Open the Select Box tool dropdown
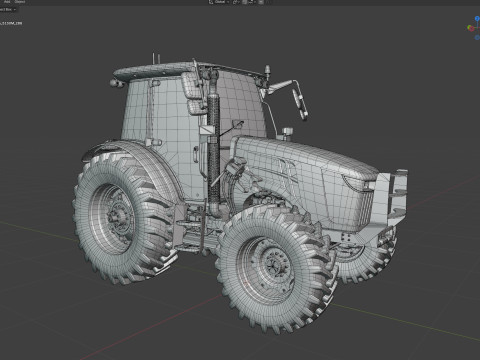The height and width of the screenshot is (360, 480). coord(8,9)
